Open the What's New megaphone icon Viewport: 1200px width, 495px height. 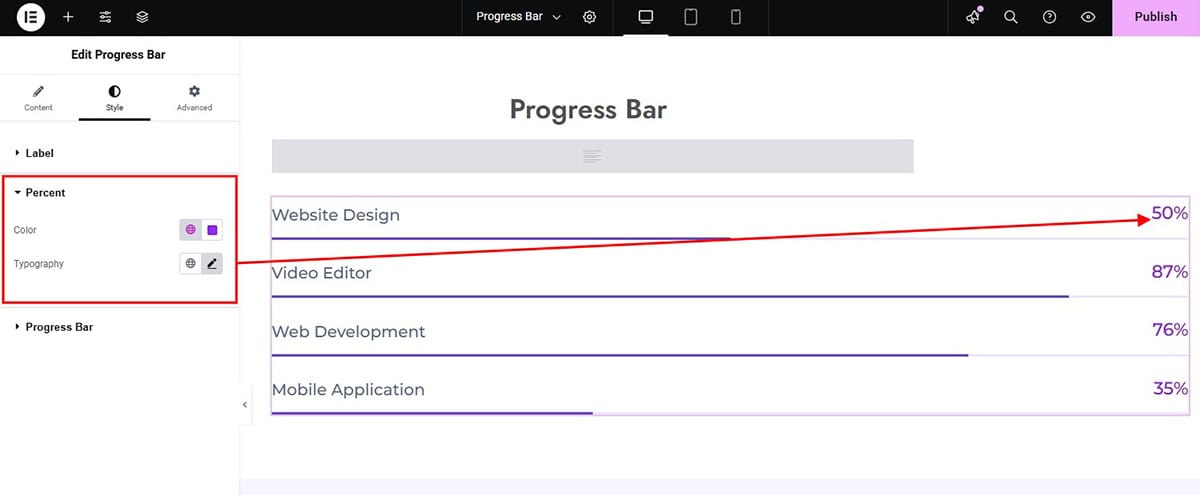(973, 17)
